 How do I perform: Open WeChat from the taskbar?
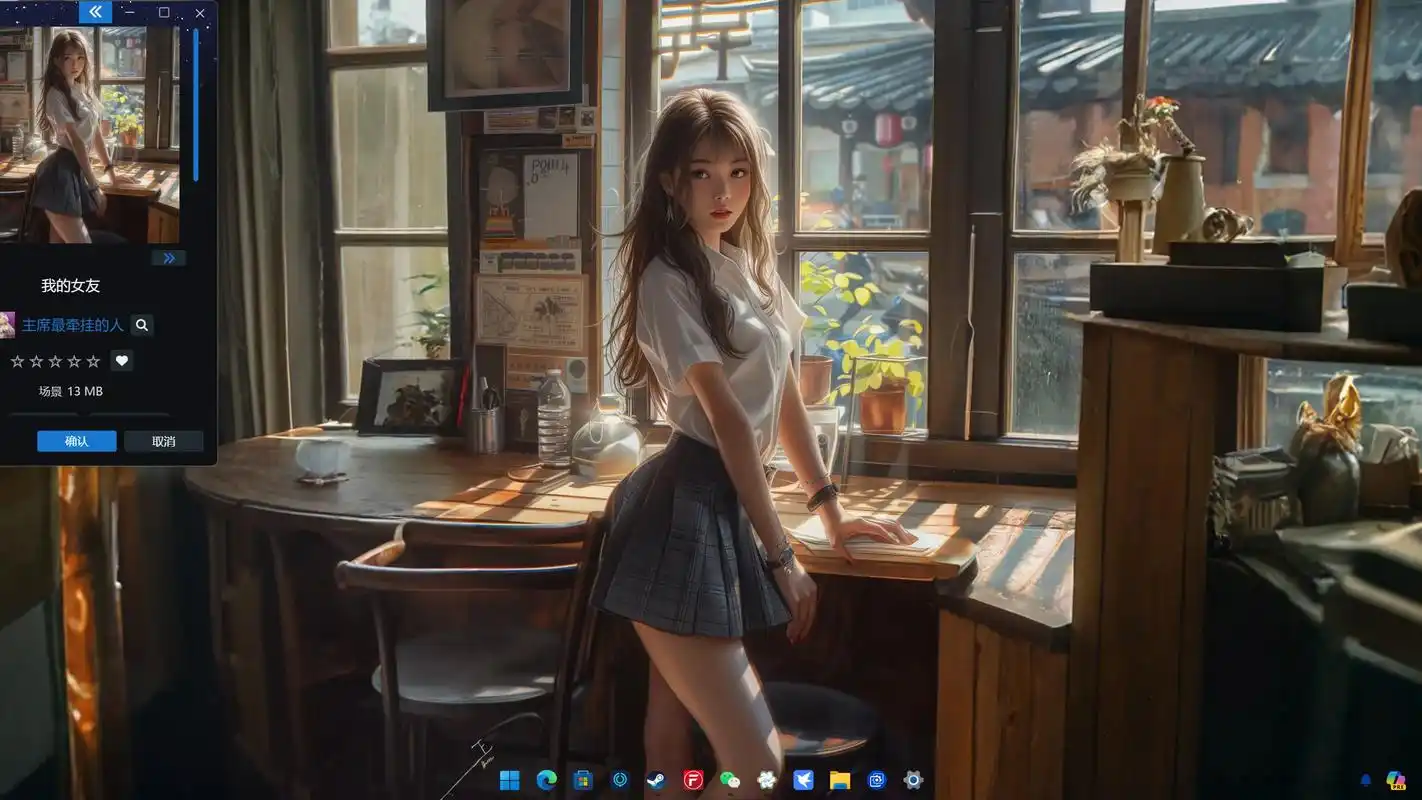coord(730,779)
